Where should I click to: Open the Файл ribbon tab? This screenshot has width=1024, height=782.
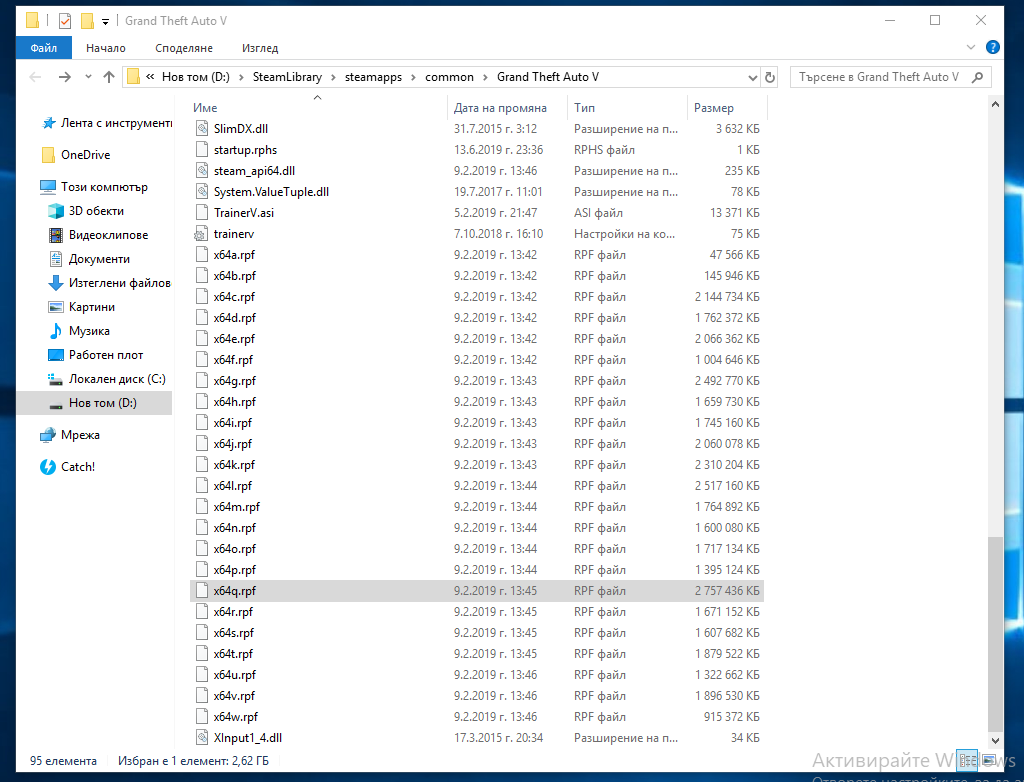[44, 48]
